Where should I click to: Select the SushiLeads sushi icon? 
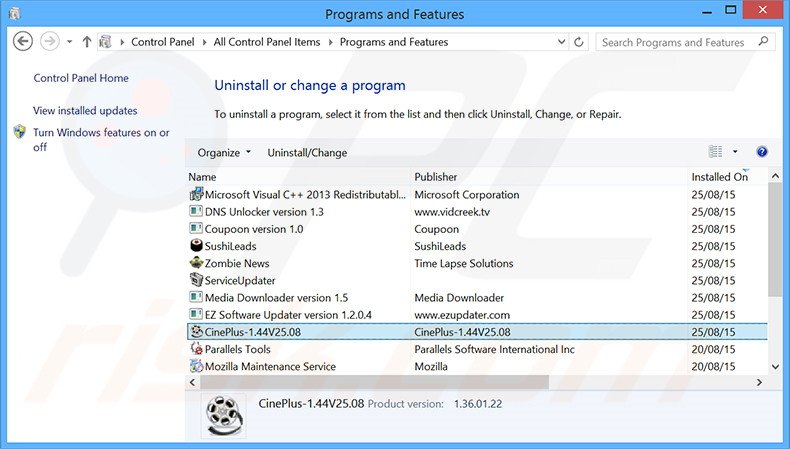pos(196,245)
